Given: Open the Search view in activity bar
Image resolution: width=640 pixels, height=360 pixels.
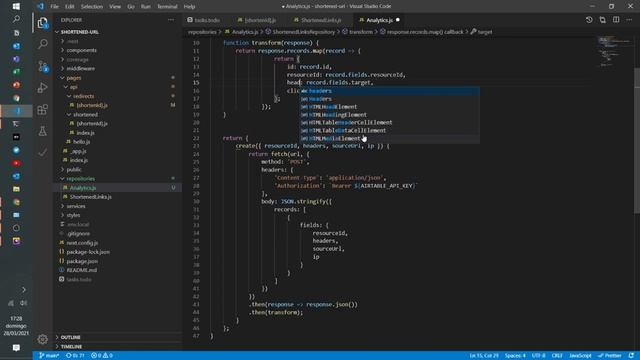Looking at the screenshot, I should pos(42,44).
